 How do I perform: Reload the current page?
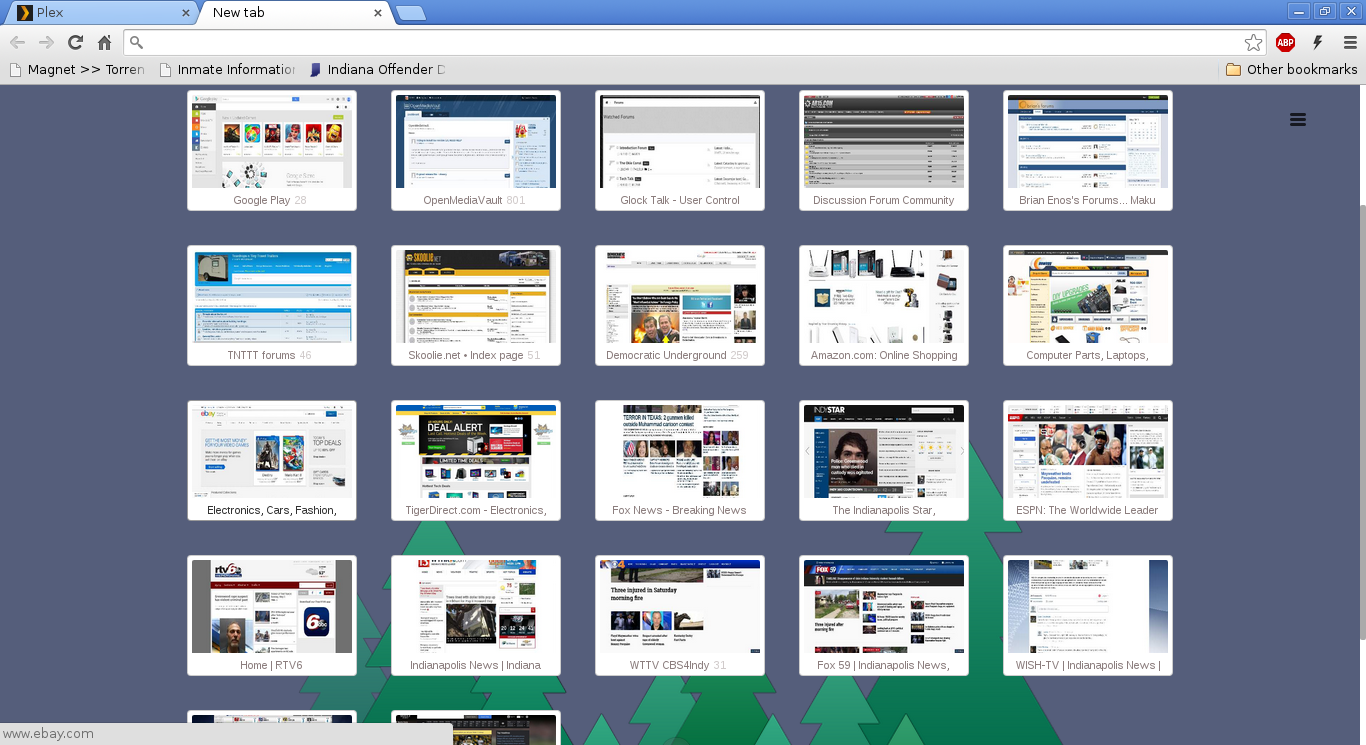(x=75, y=42)
